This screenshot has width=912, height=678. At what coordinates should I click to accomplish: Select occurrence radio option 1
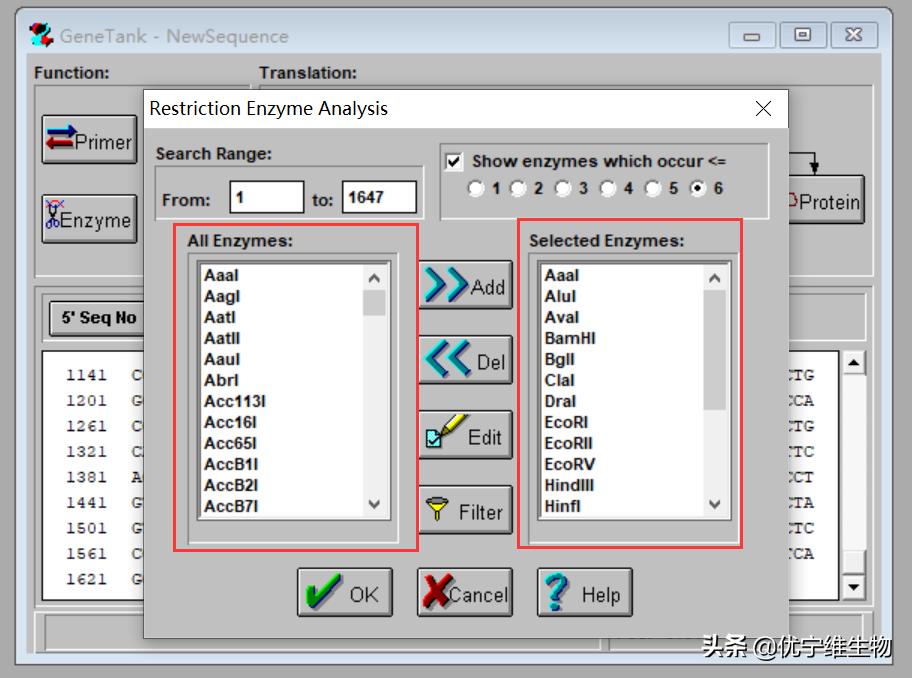tap(475, 188)
